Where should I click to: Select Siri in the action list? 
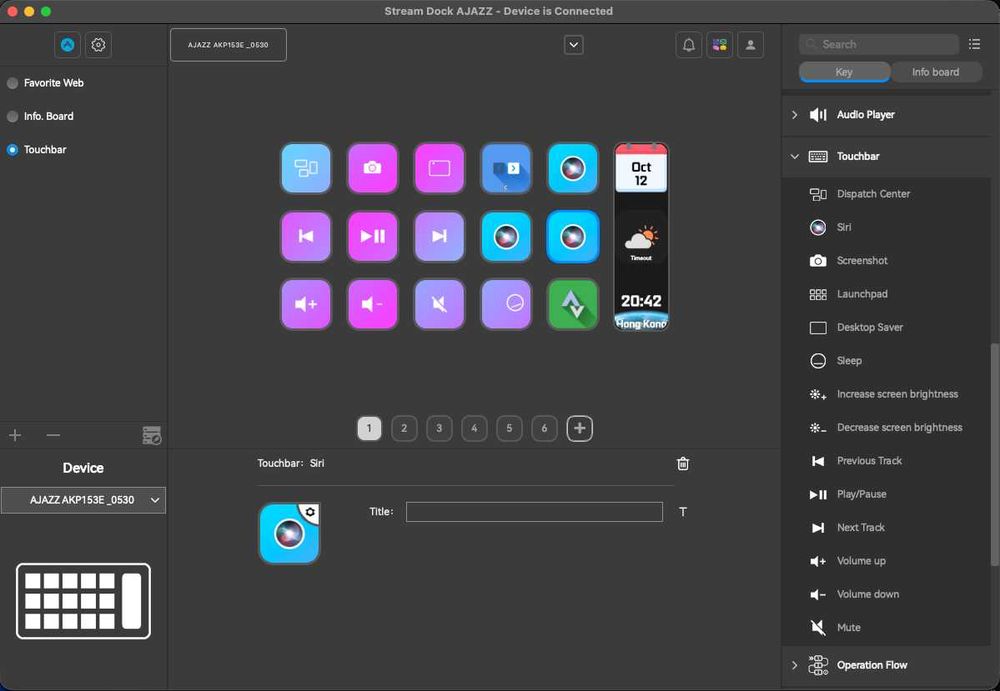[886, 227]
